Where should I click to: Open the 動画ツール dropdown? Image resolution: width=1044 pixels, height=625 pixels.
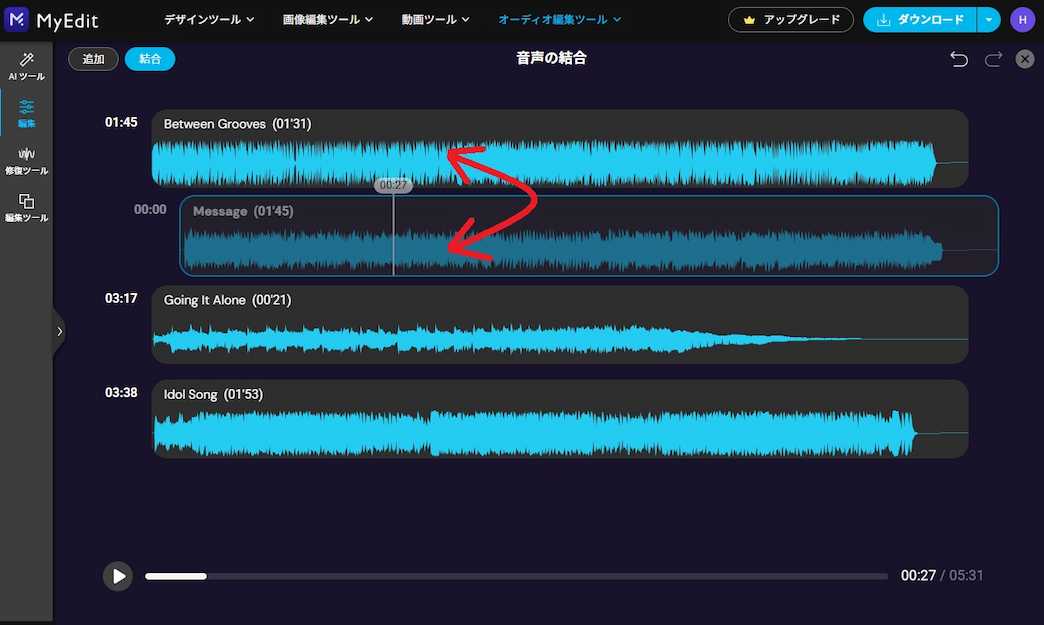click(435, 19)
